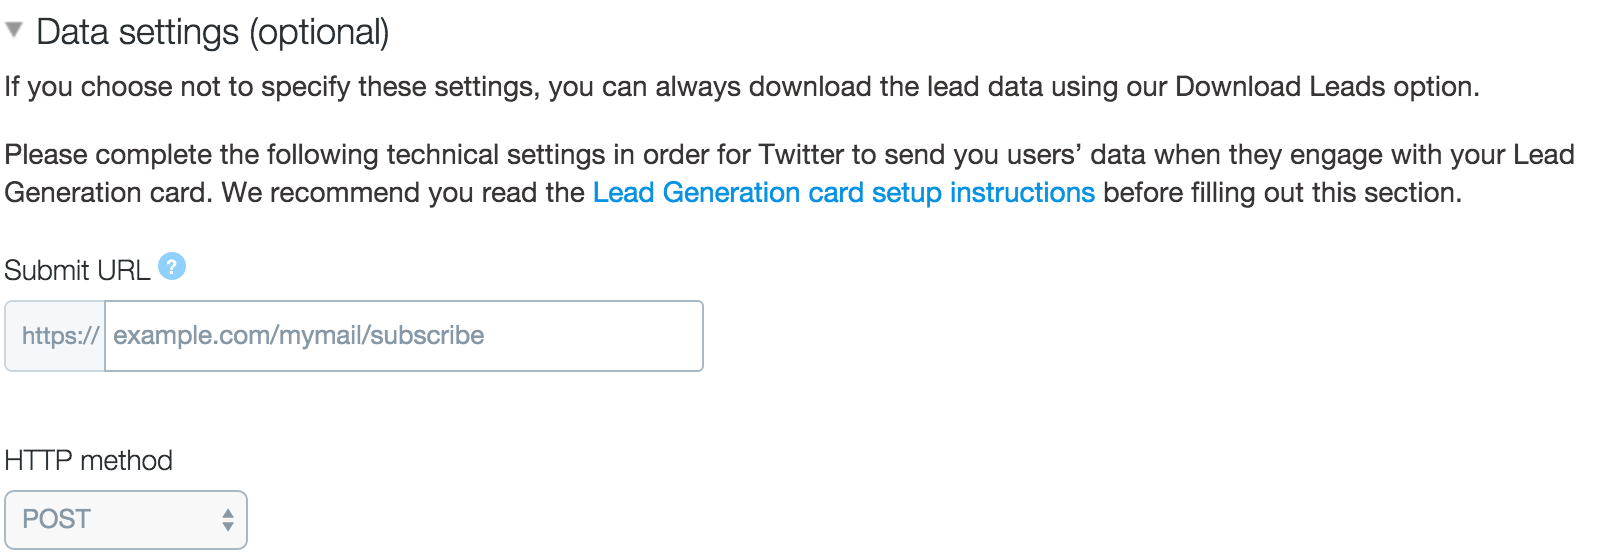Click the HTTP method label
1598x558 pixels.
(89, 460)
